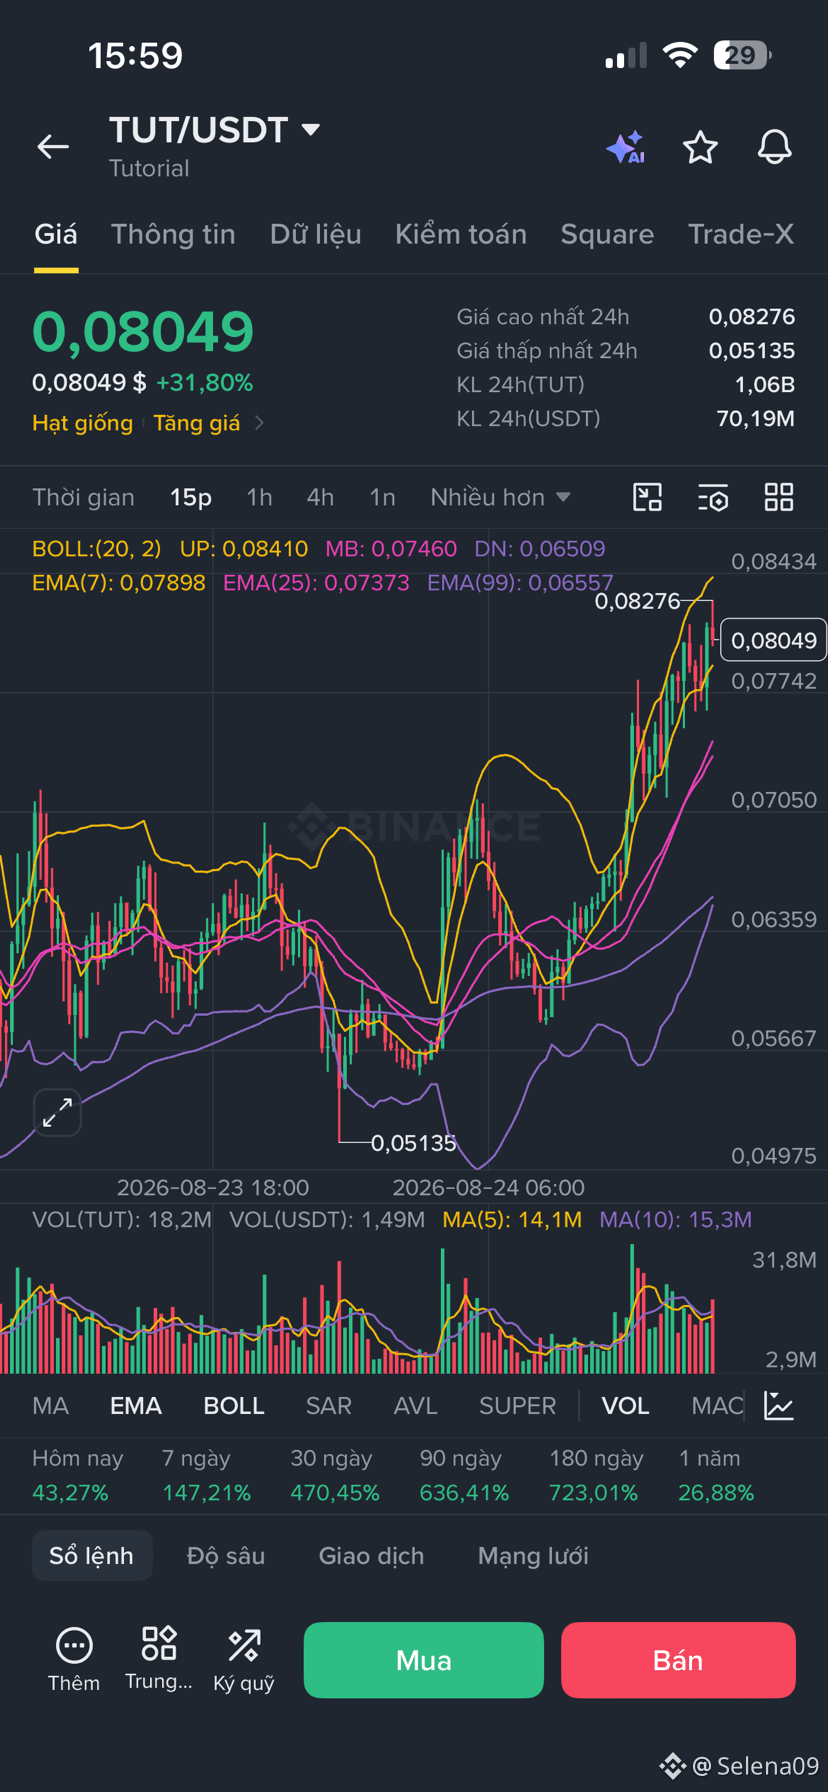The image size is (828, 1792).
Task: Tap the Bán sell button
Action: click(x=678, y=1660)
